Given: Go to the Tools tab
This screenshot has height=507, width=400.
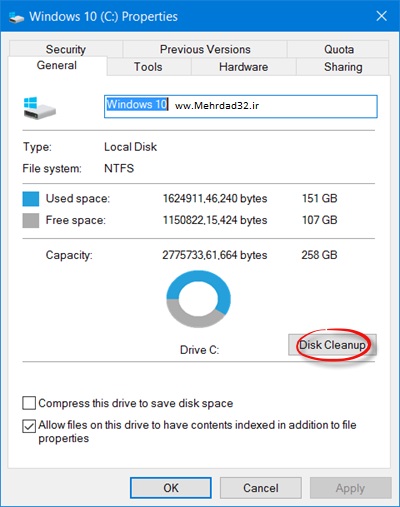Looking at the screenshot, I should click(x=148, y=67).
